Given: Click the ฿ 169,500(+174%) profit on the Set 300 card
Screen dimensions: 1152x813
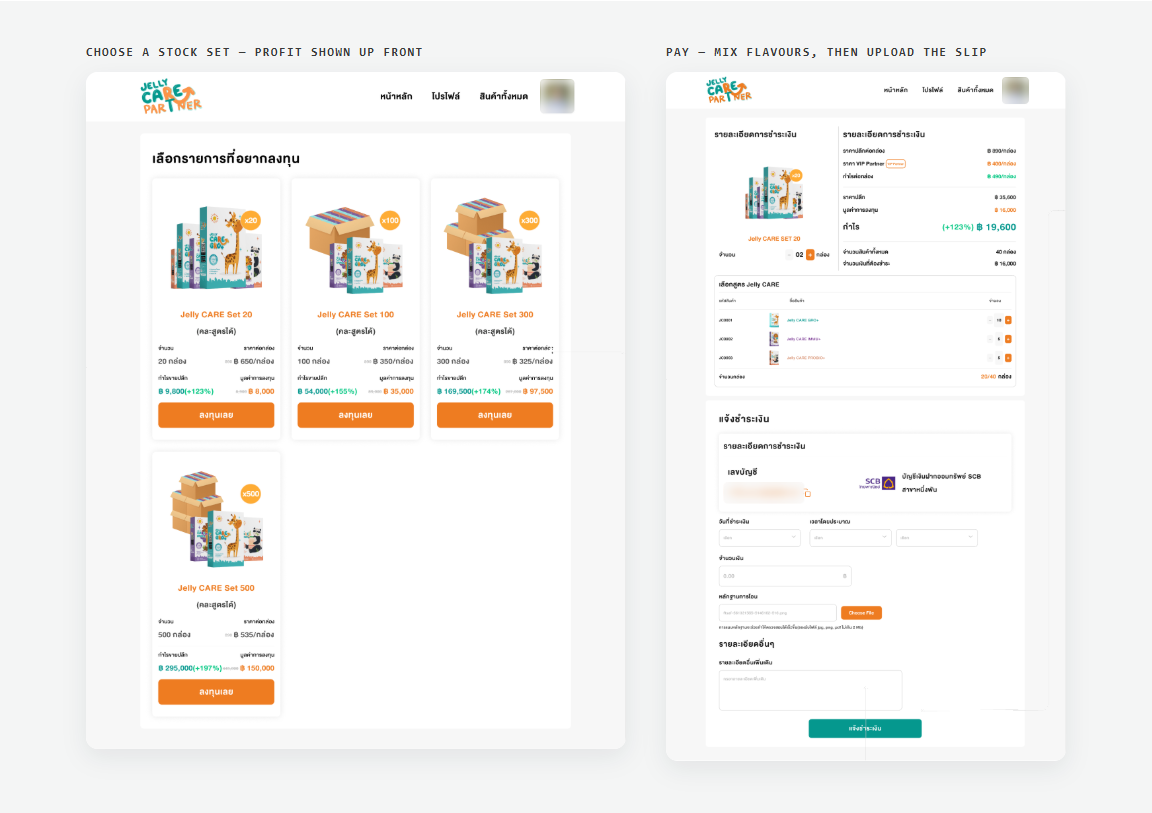Looking at the screenshot, I should (469, 391).
